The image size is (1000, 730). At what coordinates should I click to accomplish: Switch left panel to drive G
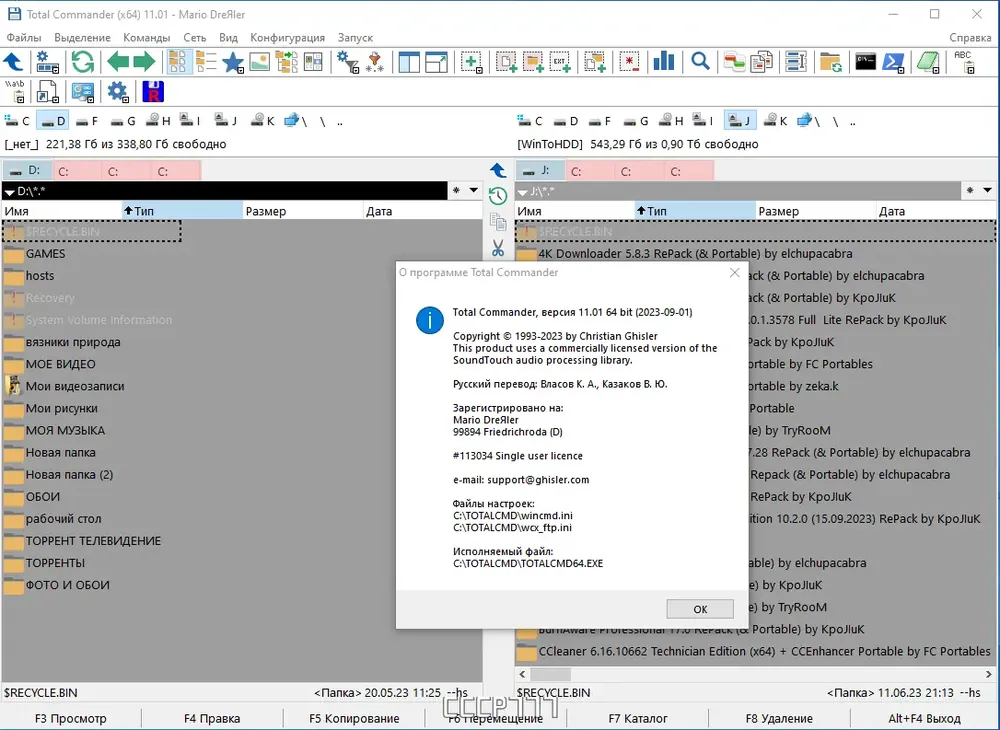coord(122,120)
